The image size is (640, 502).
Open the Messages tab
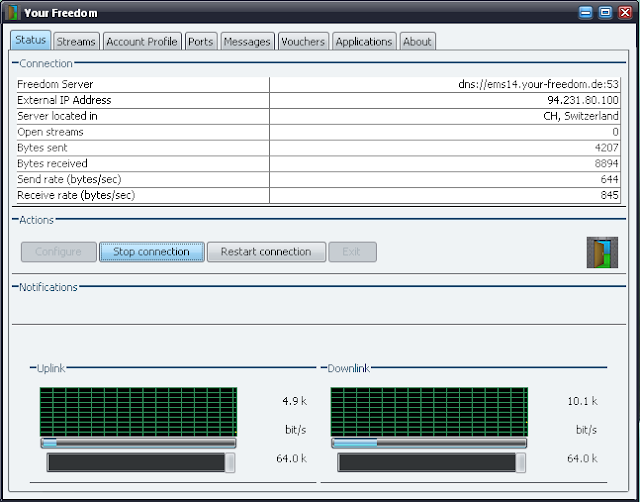tap(247, 42)
